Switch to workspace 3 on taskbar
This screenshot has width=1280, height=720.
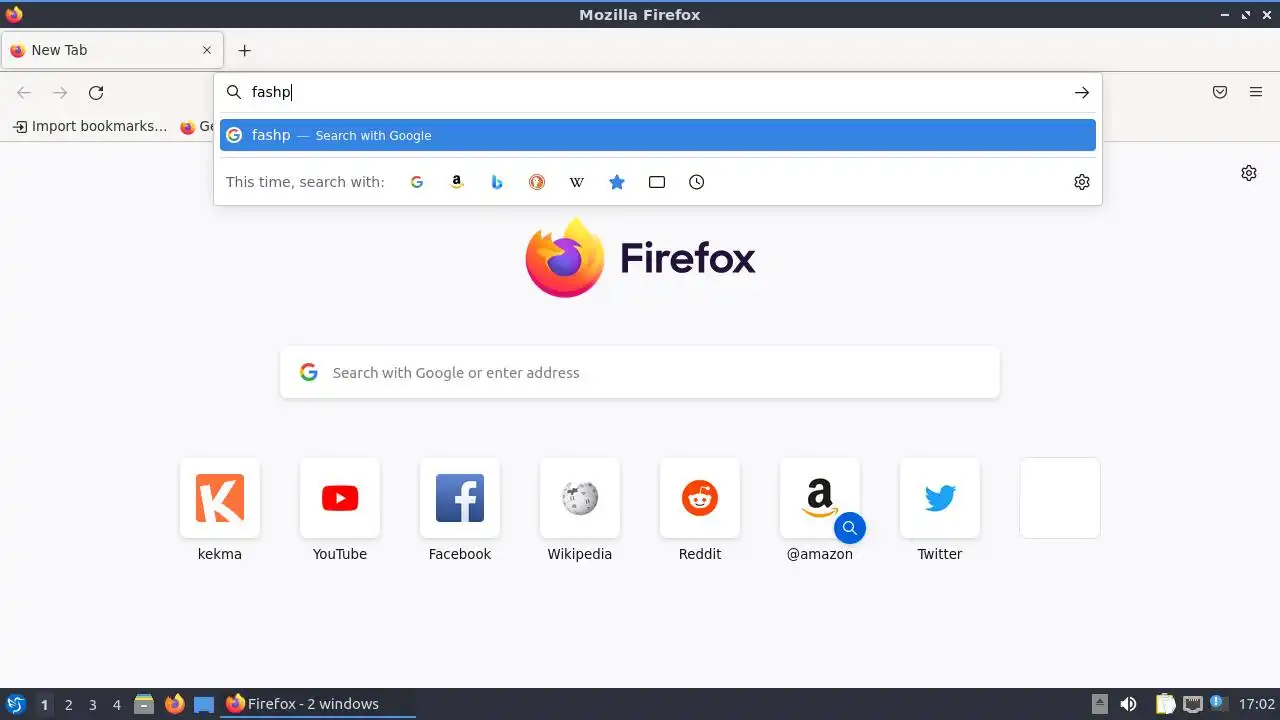click(x=92, y=705)
